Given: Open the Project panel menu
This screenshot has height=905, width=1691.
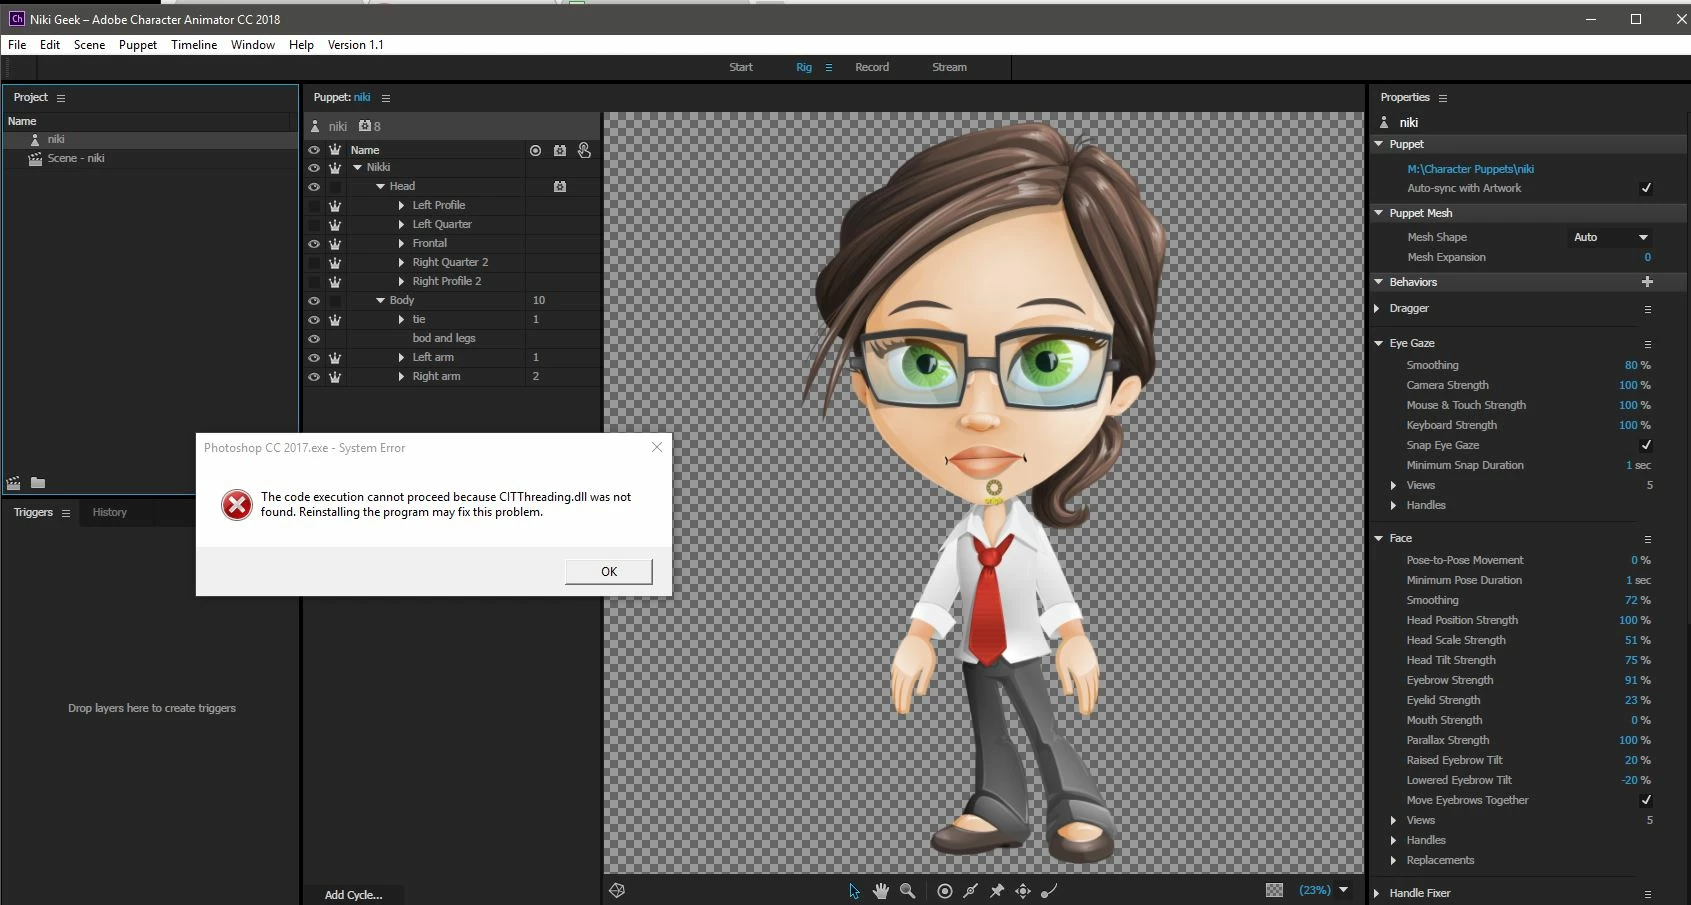Looking at the screenshot, I should [x=61, y=98].
